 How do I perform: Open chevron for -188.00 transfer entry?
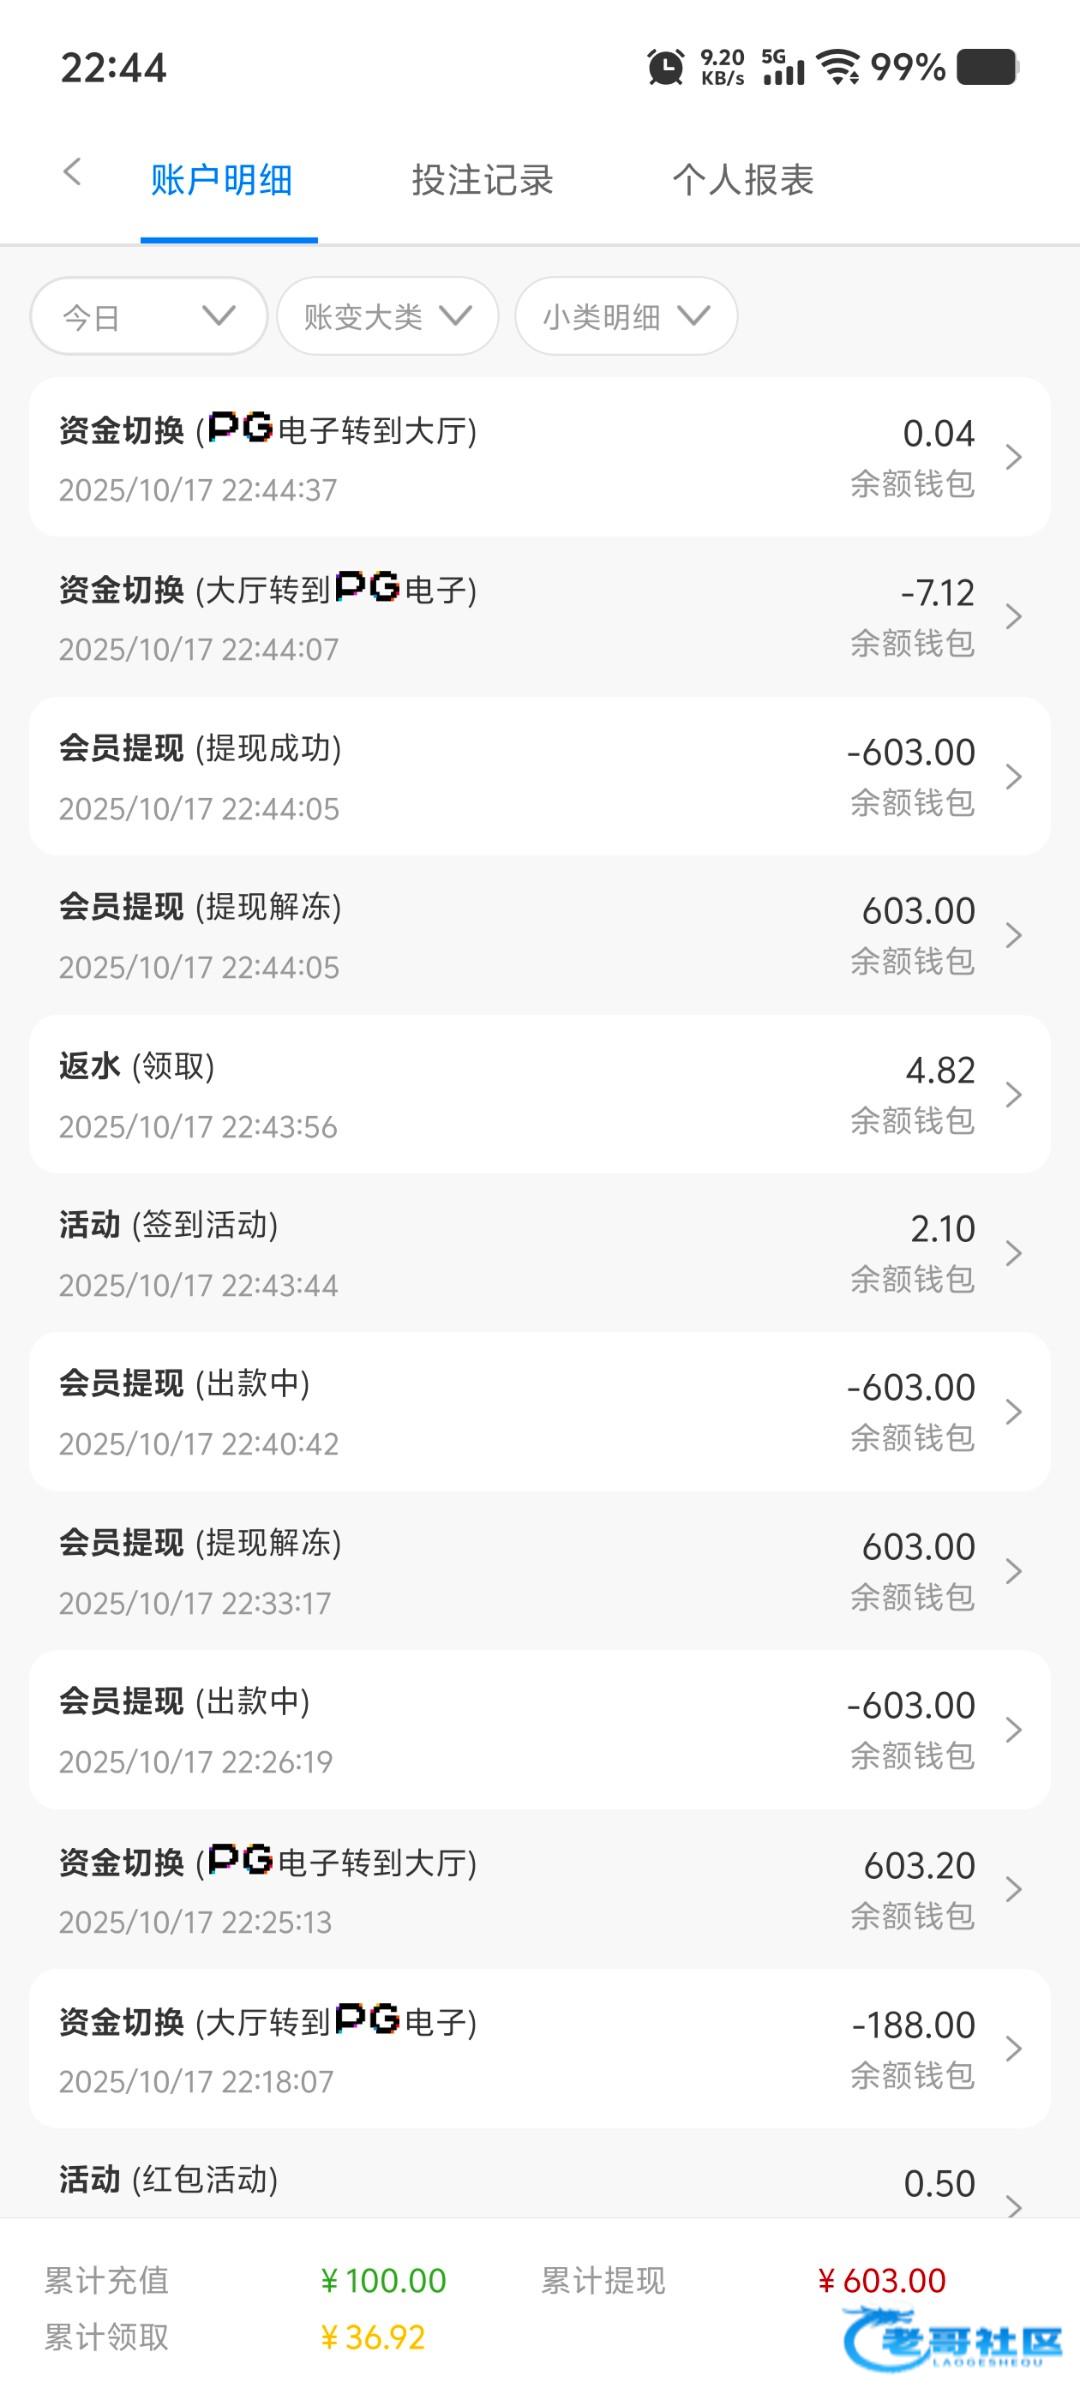tap(1013, 2048)
